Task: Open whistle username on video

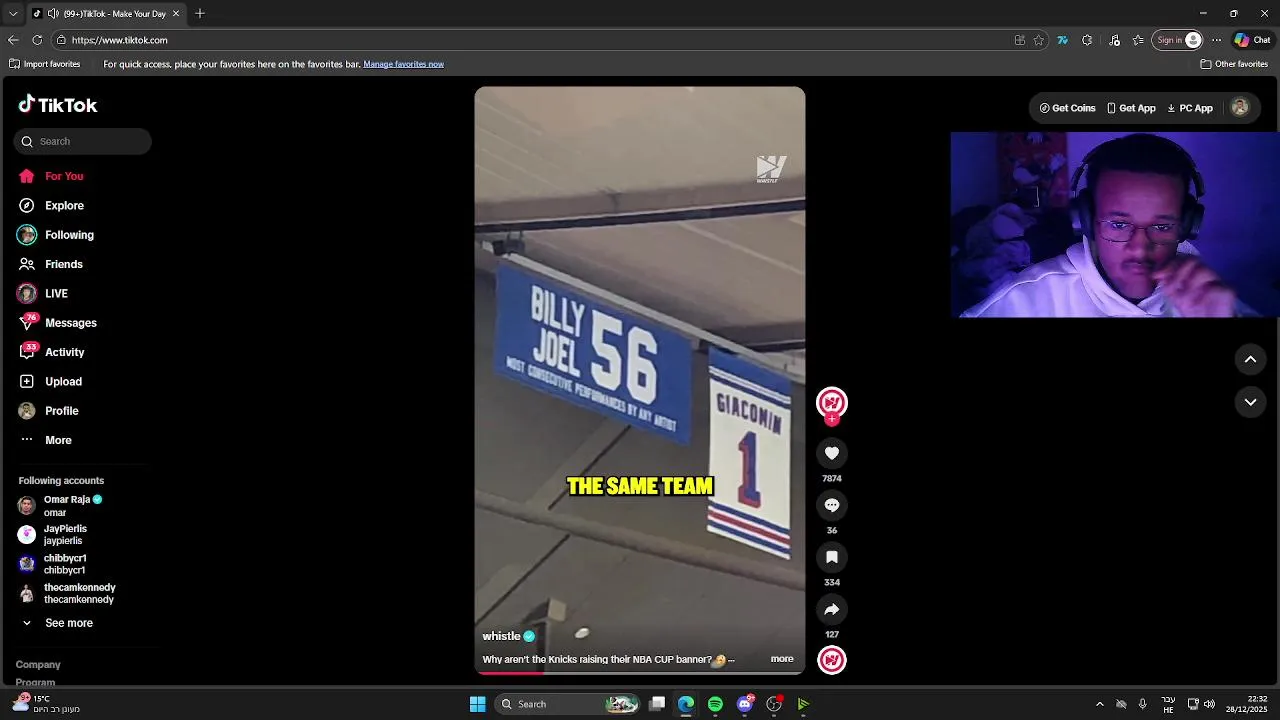Action: 501,636
